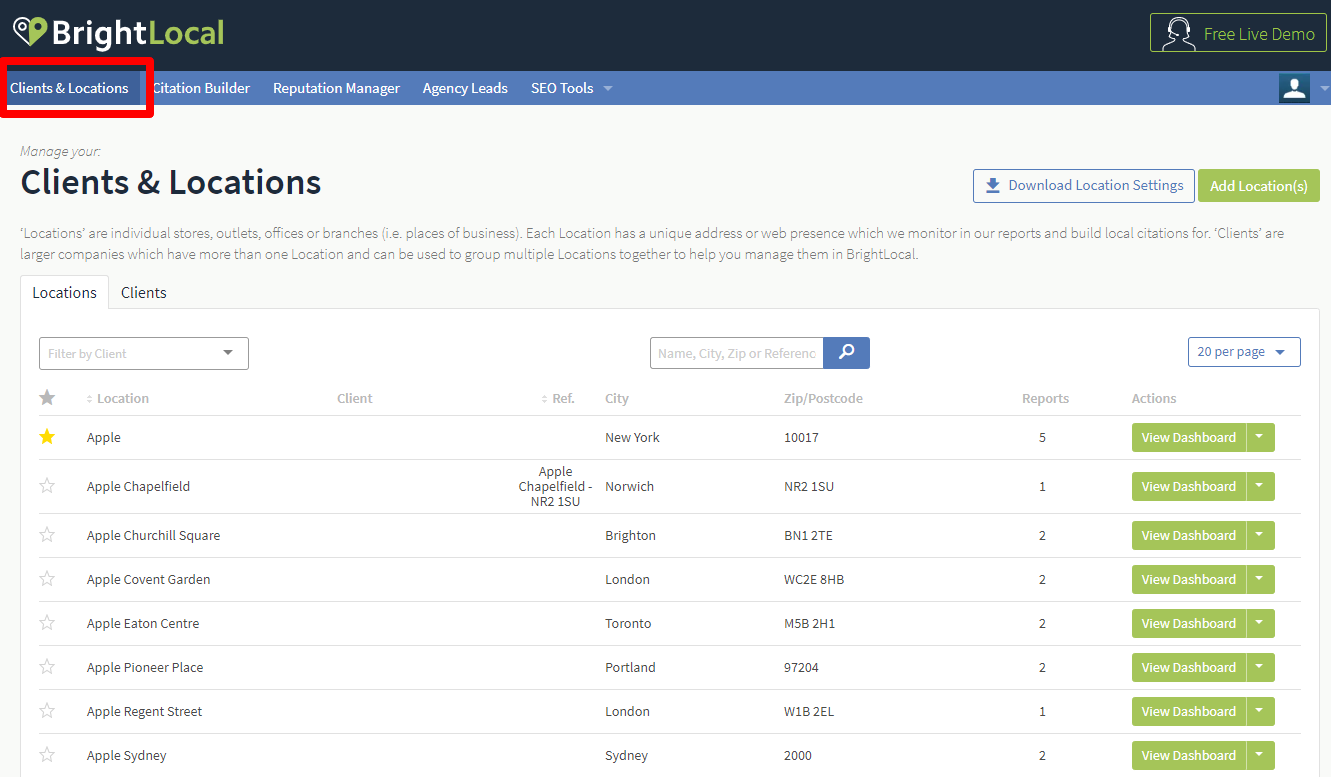Star the Apple Covent Garden location
1331x777 pixels.
pos(47,579)
